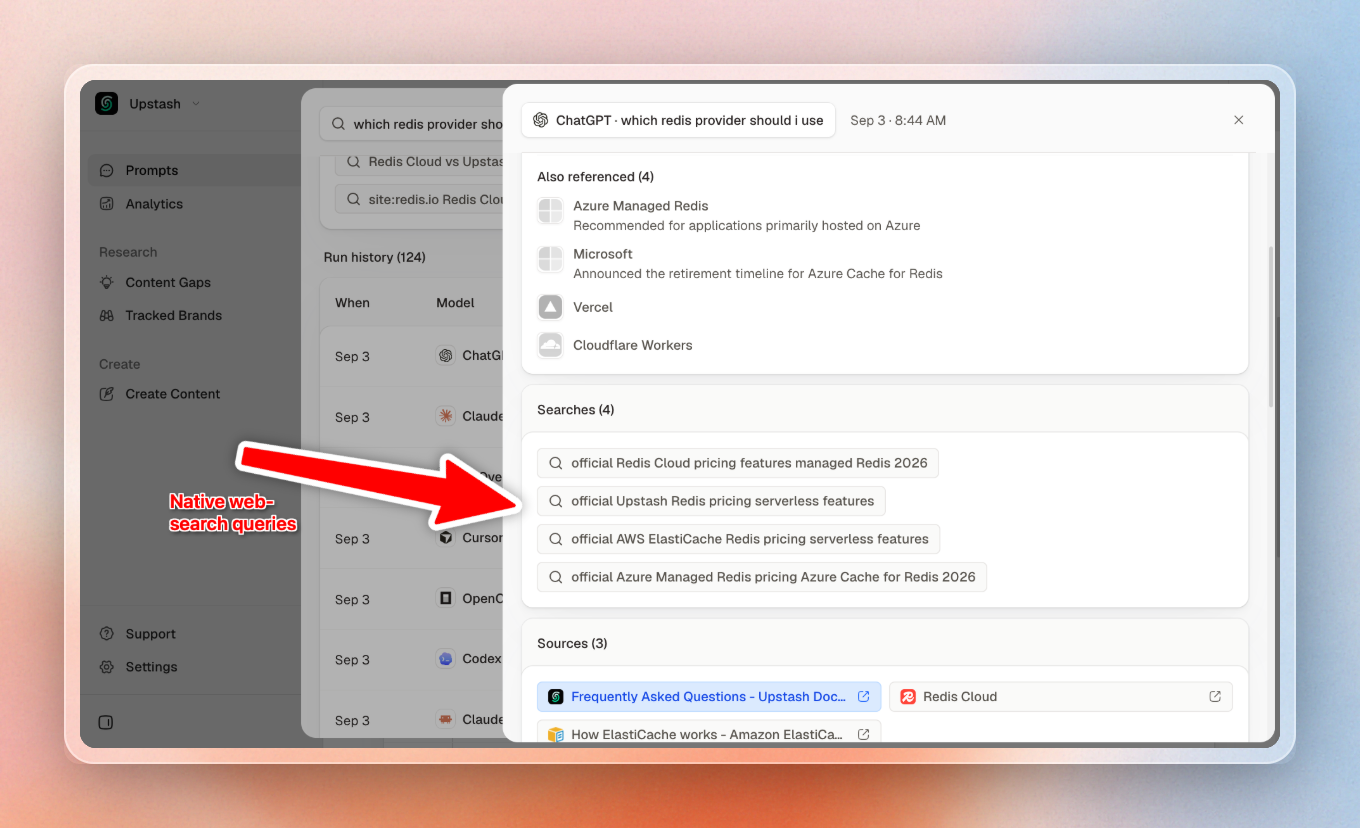Open the Redis Cloud source link
This screenshot has height=828, width=1360.
pyautogui.click(x=1061, y=697)
